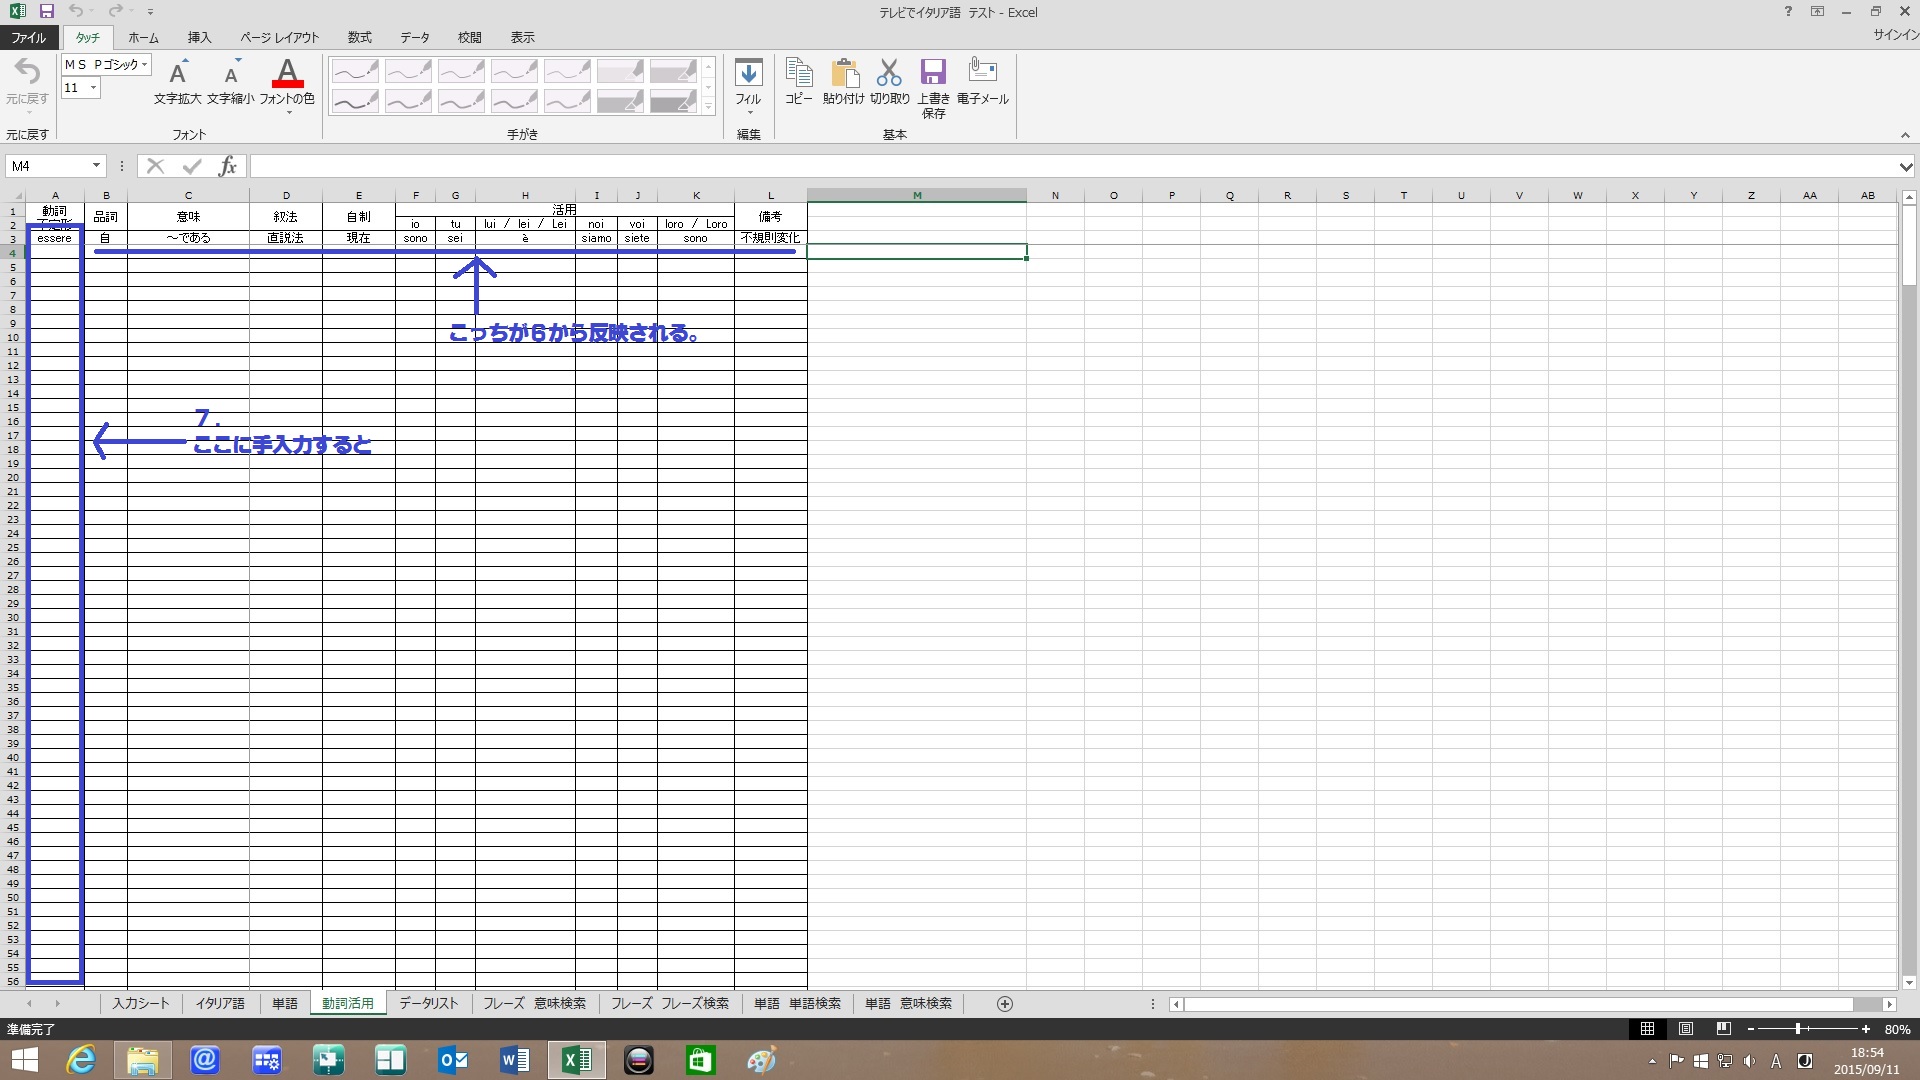Screen dimensions: 1920x1080
Task: Click the Cut (切り取り) scissors icon
Action: [889, 74]
